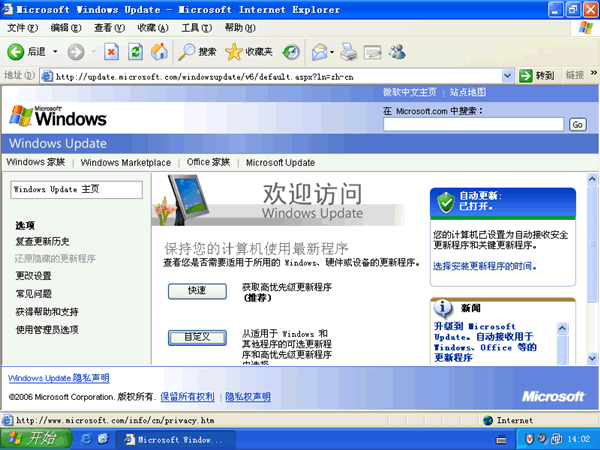Click the Stop loading icon

(111, 52)
